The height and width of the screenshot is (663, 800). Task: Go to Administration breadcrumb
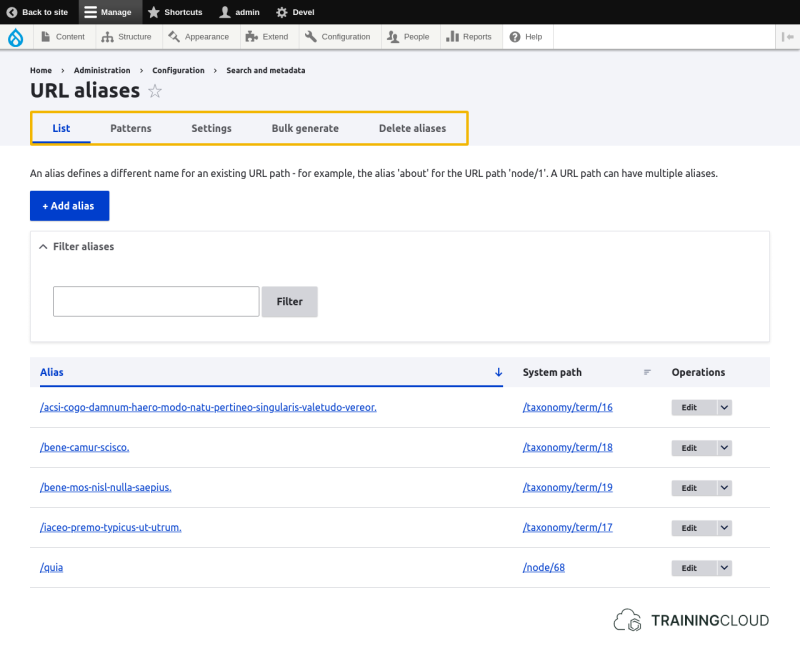click(102, 70)
